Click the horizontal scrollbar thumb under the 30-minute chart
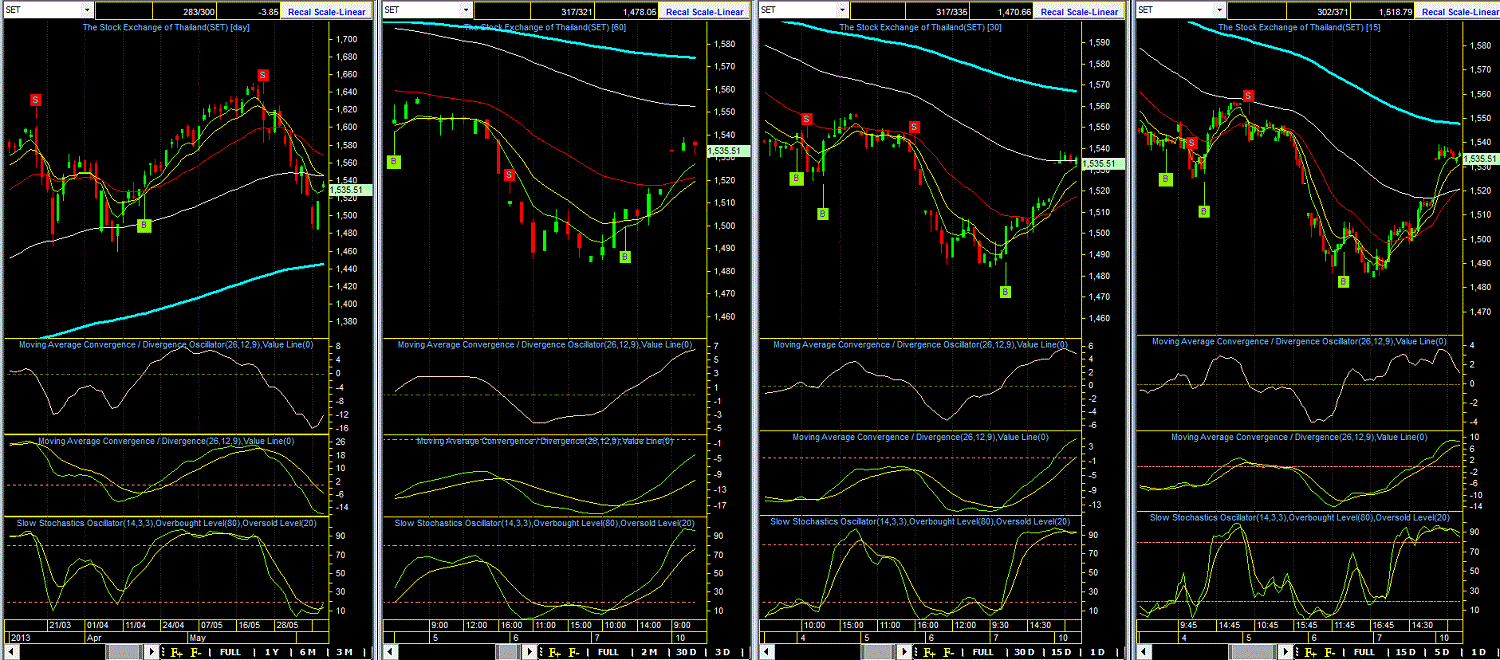Screen dimensions: 1500x660 click(879, 652)
